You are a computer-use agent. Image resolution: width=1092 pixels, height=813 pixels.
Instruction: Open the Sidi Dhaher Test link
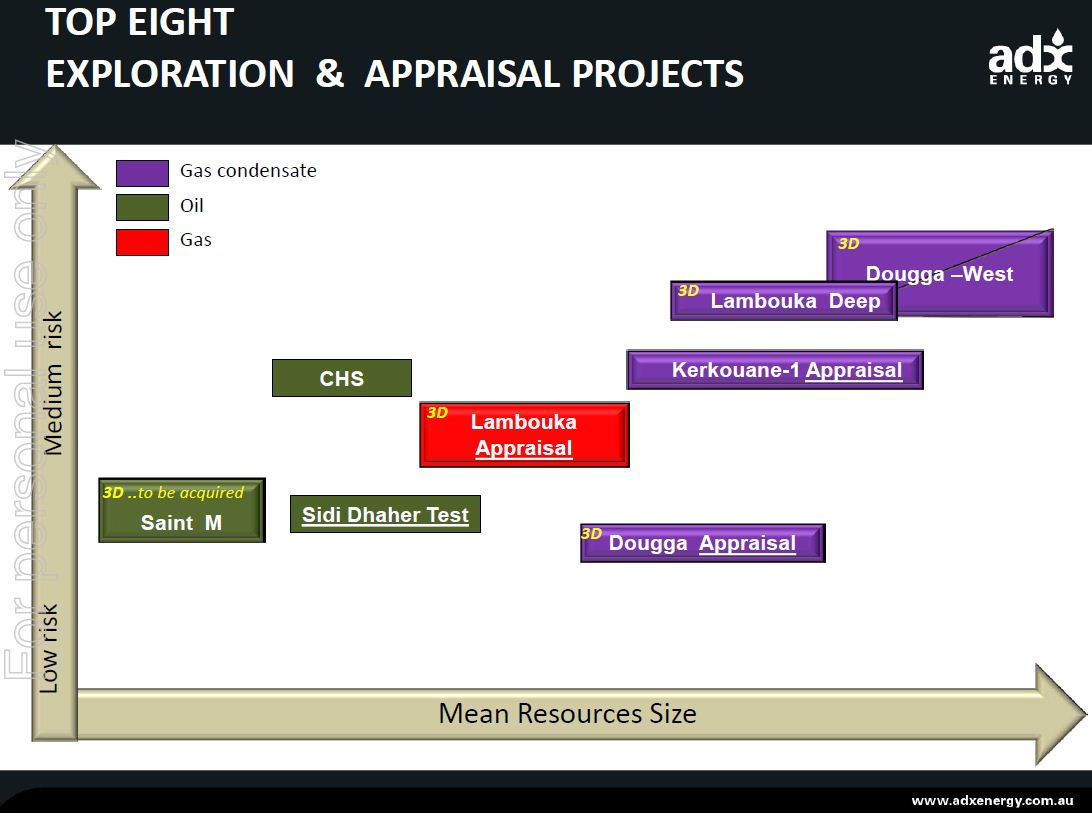coord(385,514)
